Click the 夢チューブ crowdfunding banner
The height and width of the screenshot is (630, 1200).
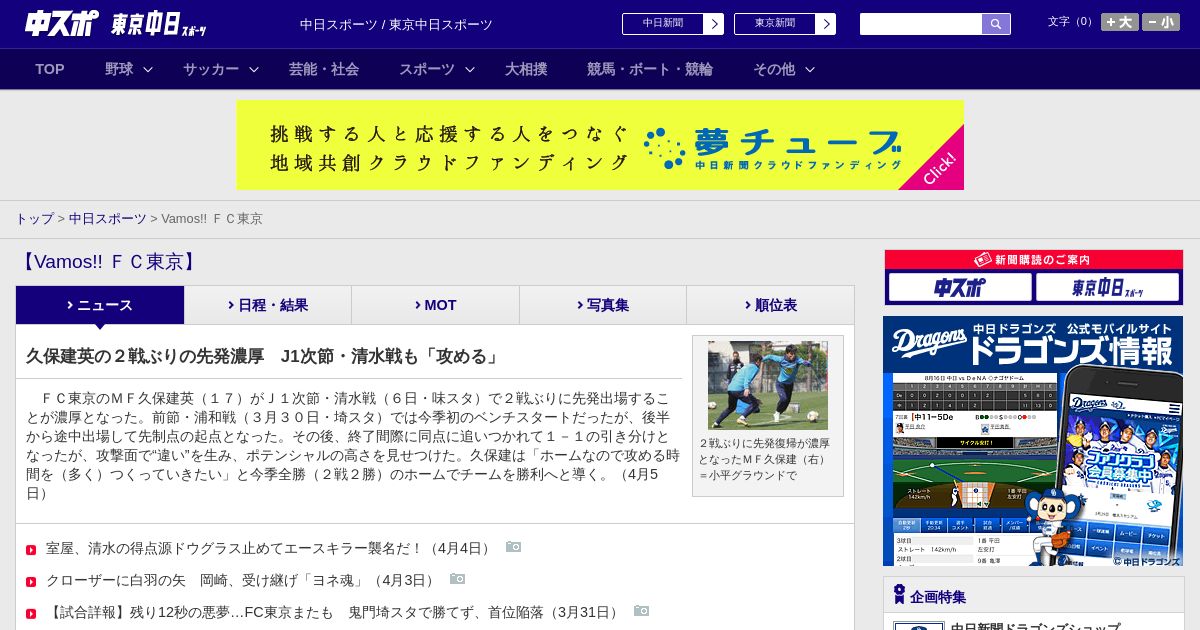point(600,144)
